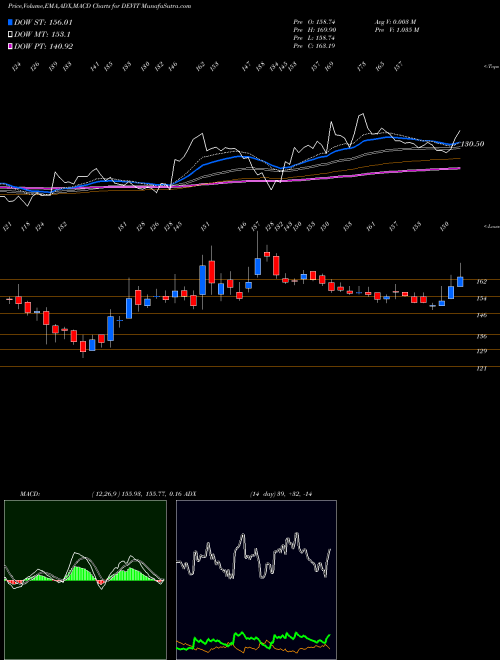This screenshot has height=660, width=500.
Task: Open the green MACD histogram panel
Action: pos(85,580)
